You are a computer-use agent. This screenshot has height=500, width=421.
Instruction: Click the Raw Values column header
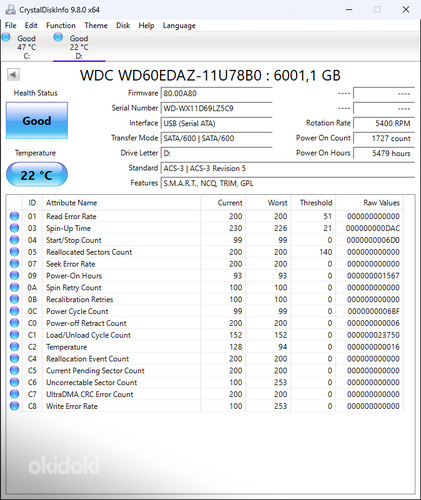pyautogui.click(x=369, y=203)
